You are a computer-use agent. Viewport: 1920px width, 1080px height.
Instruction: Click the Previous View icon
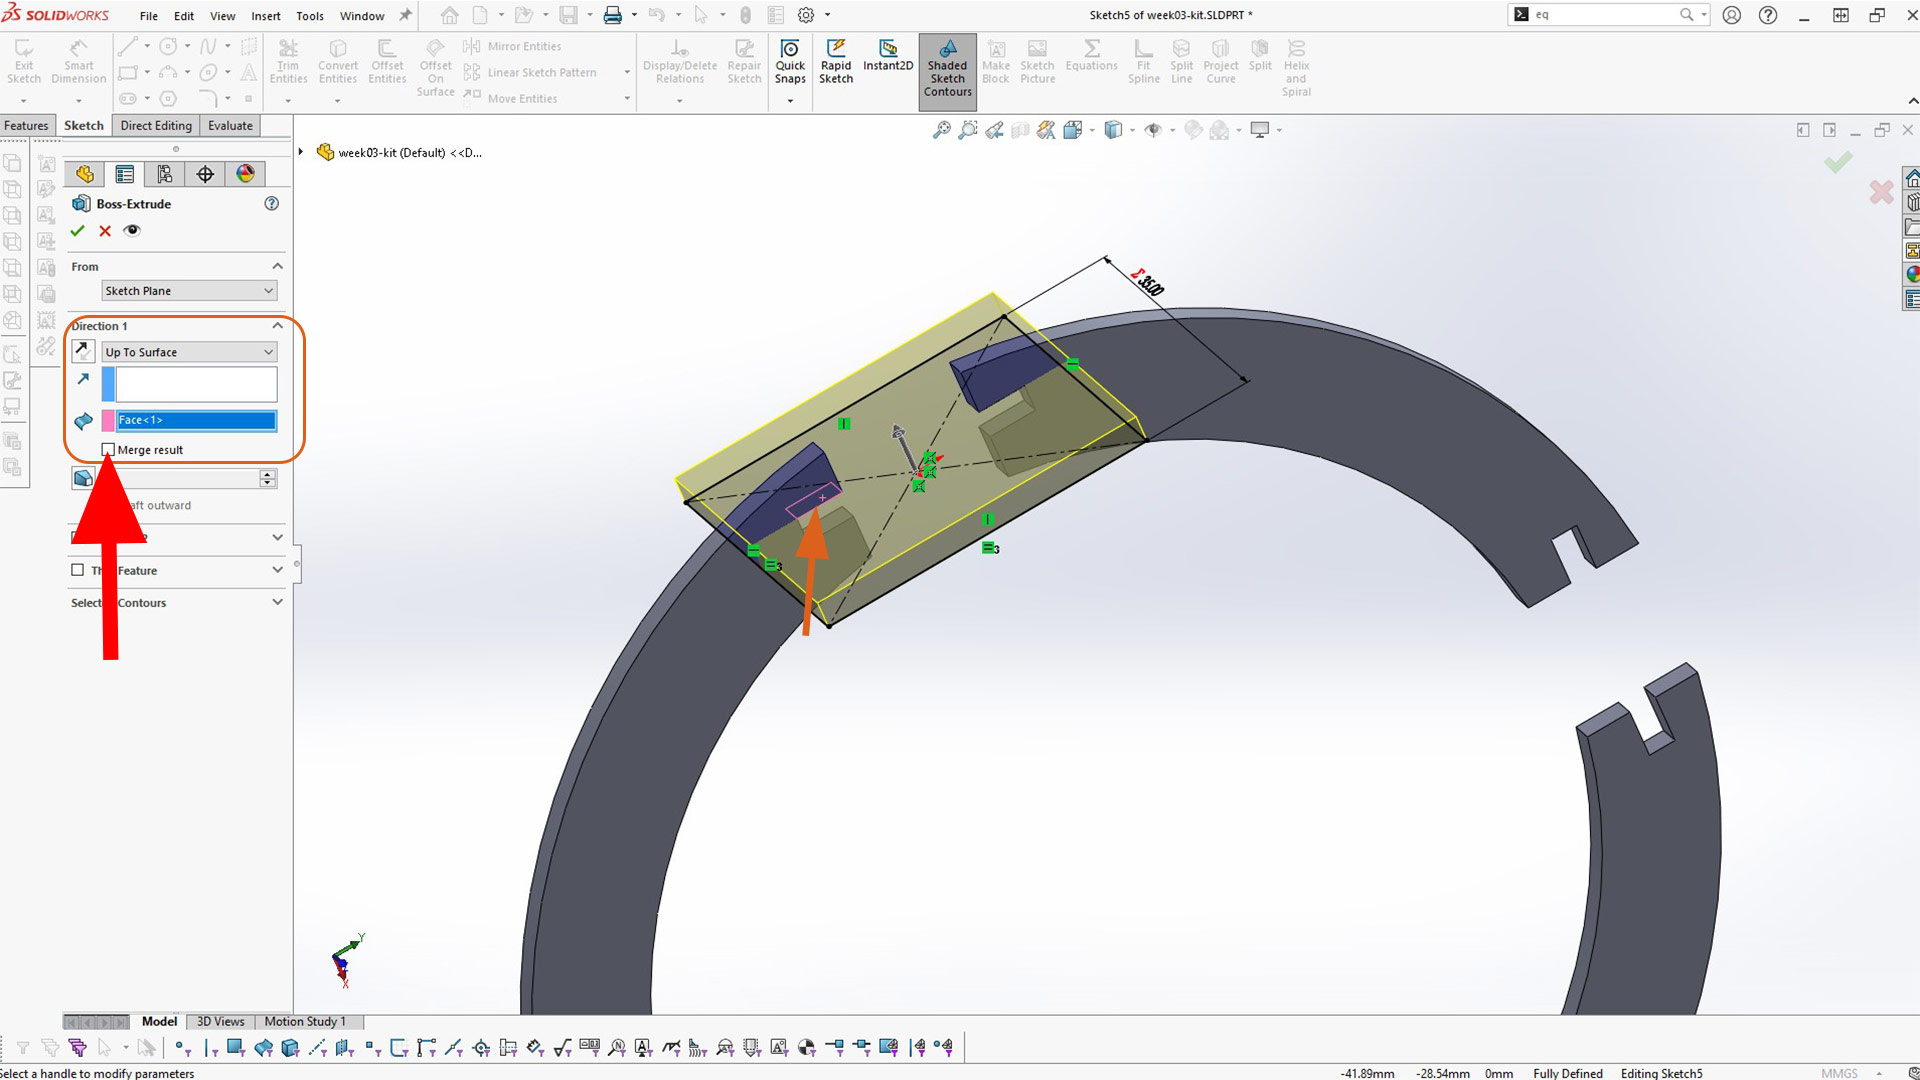994,130
